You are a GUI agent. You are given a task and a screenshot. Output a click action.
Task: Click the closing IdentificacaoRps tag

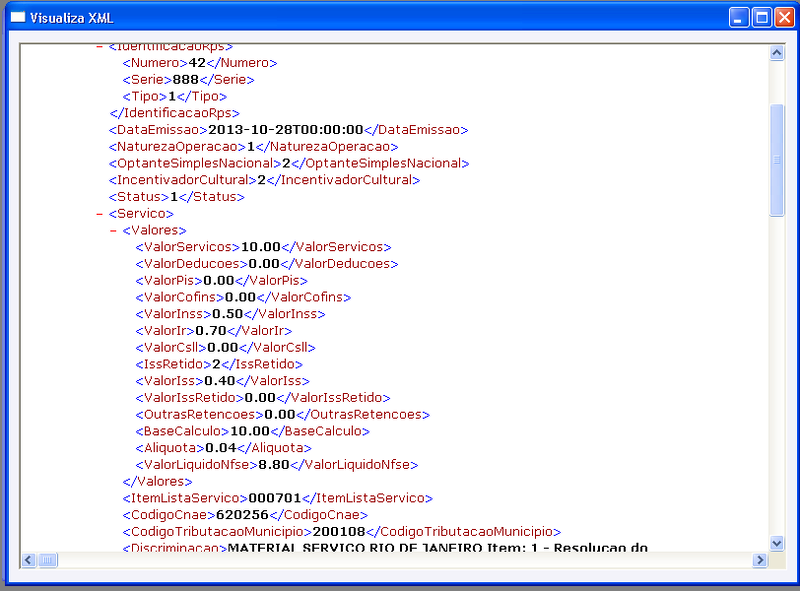click(174, 113)
